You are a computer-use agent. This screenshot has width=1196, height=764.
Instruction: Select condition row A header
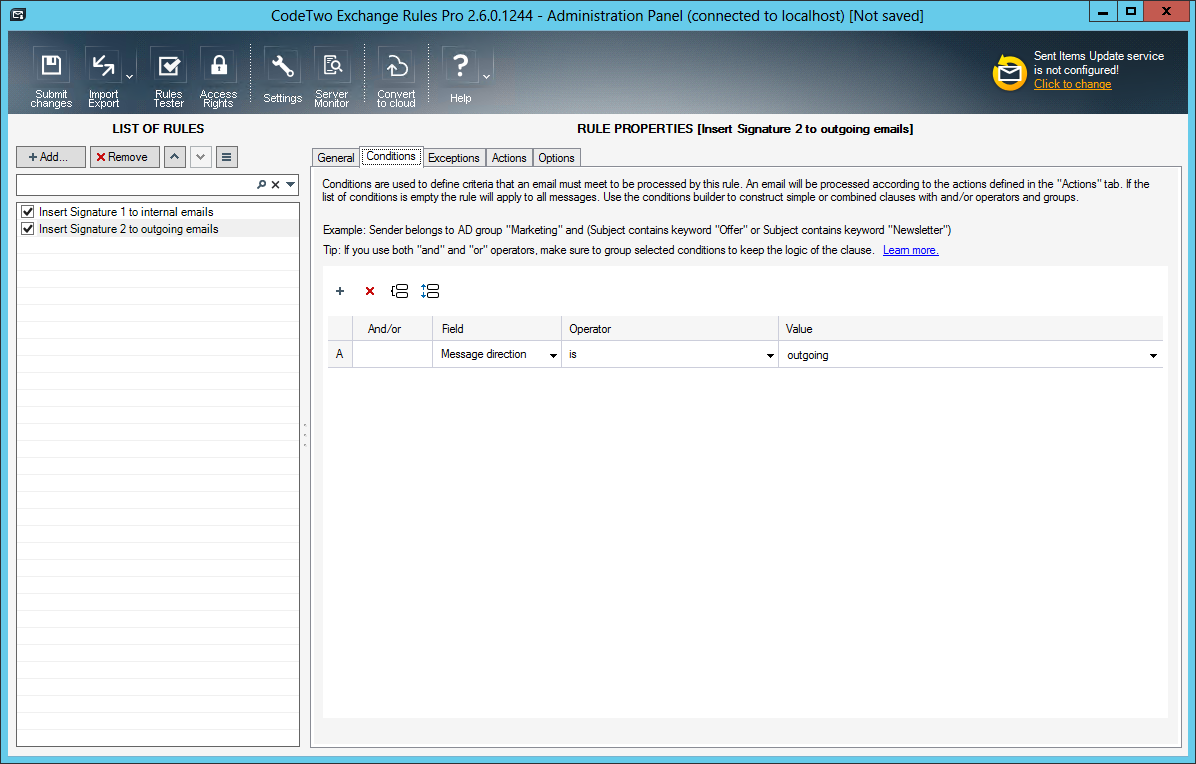click(340, 355)
